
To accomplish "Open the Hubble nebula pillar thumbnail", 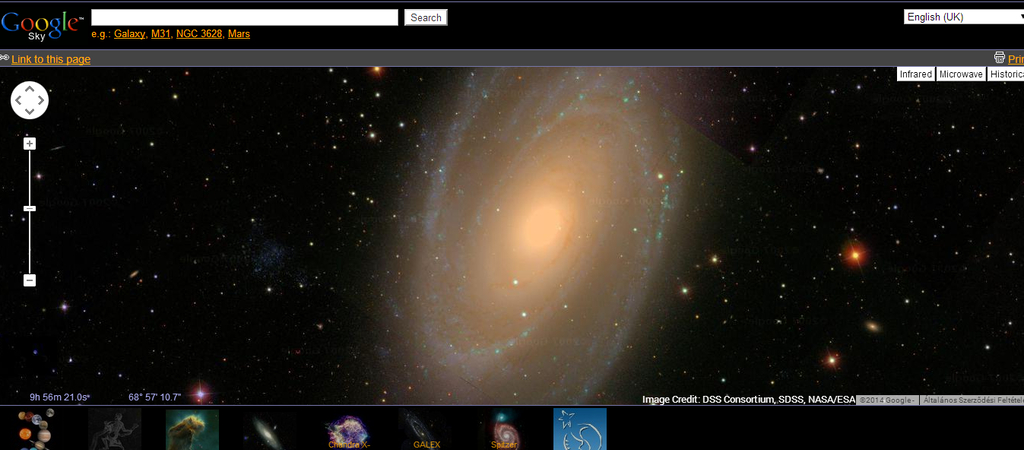I will [192, 429].
